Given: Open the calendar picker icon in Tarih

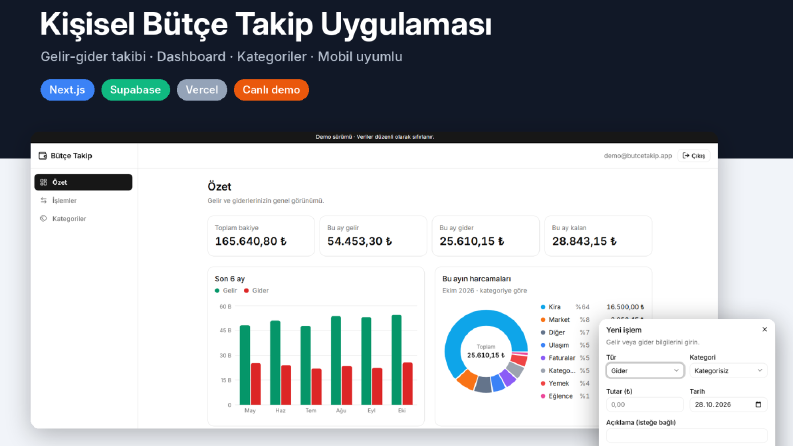Looking at the screenshot, I should tap(758, 405).
